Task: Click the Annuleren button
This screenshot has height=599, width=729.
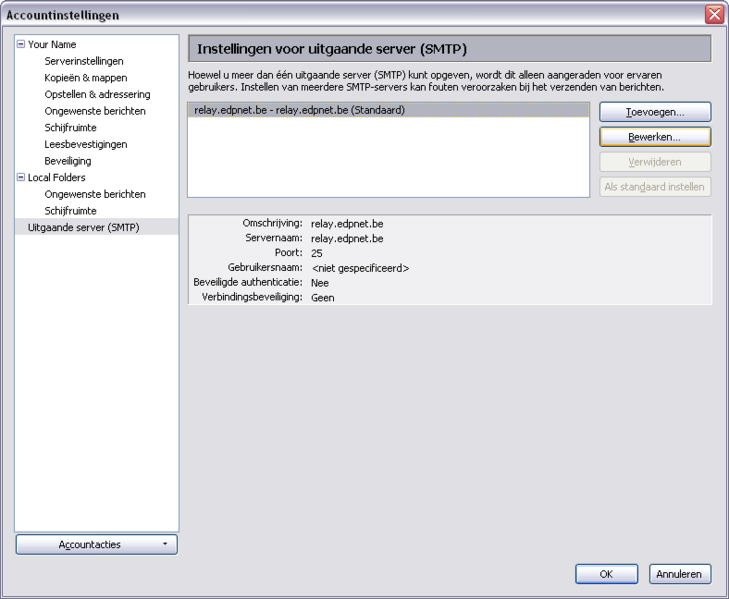Action: point(680,574)
